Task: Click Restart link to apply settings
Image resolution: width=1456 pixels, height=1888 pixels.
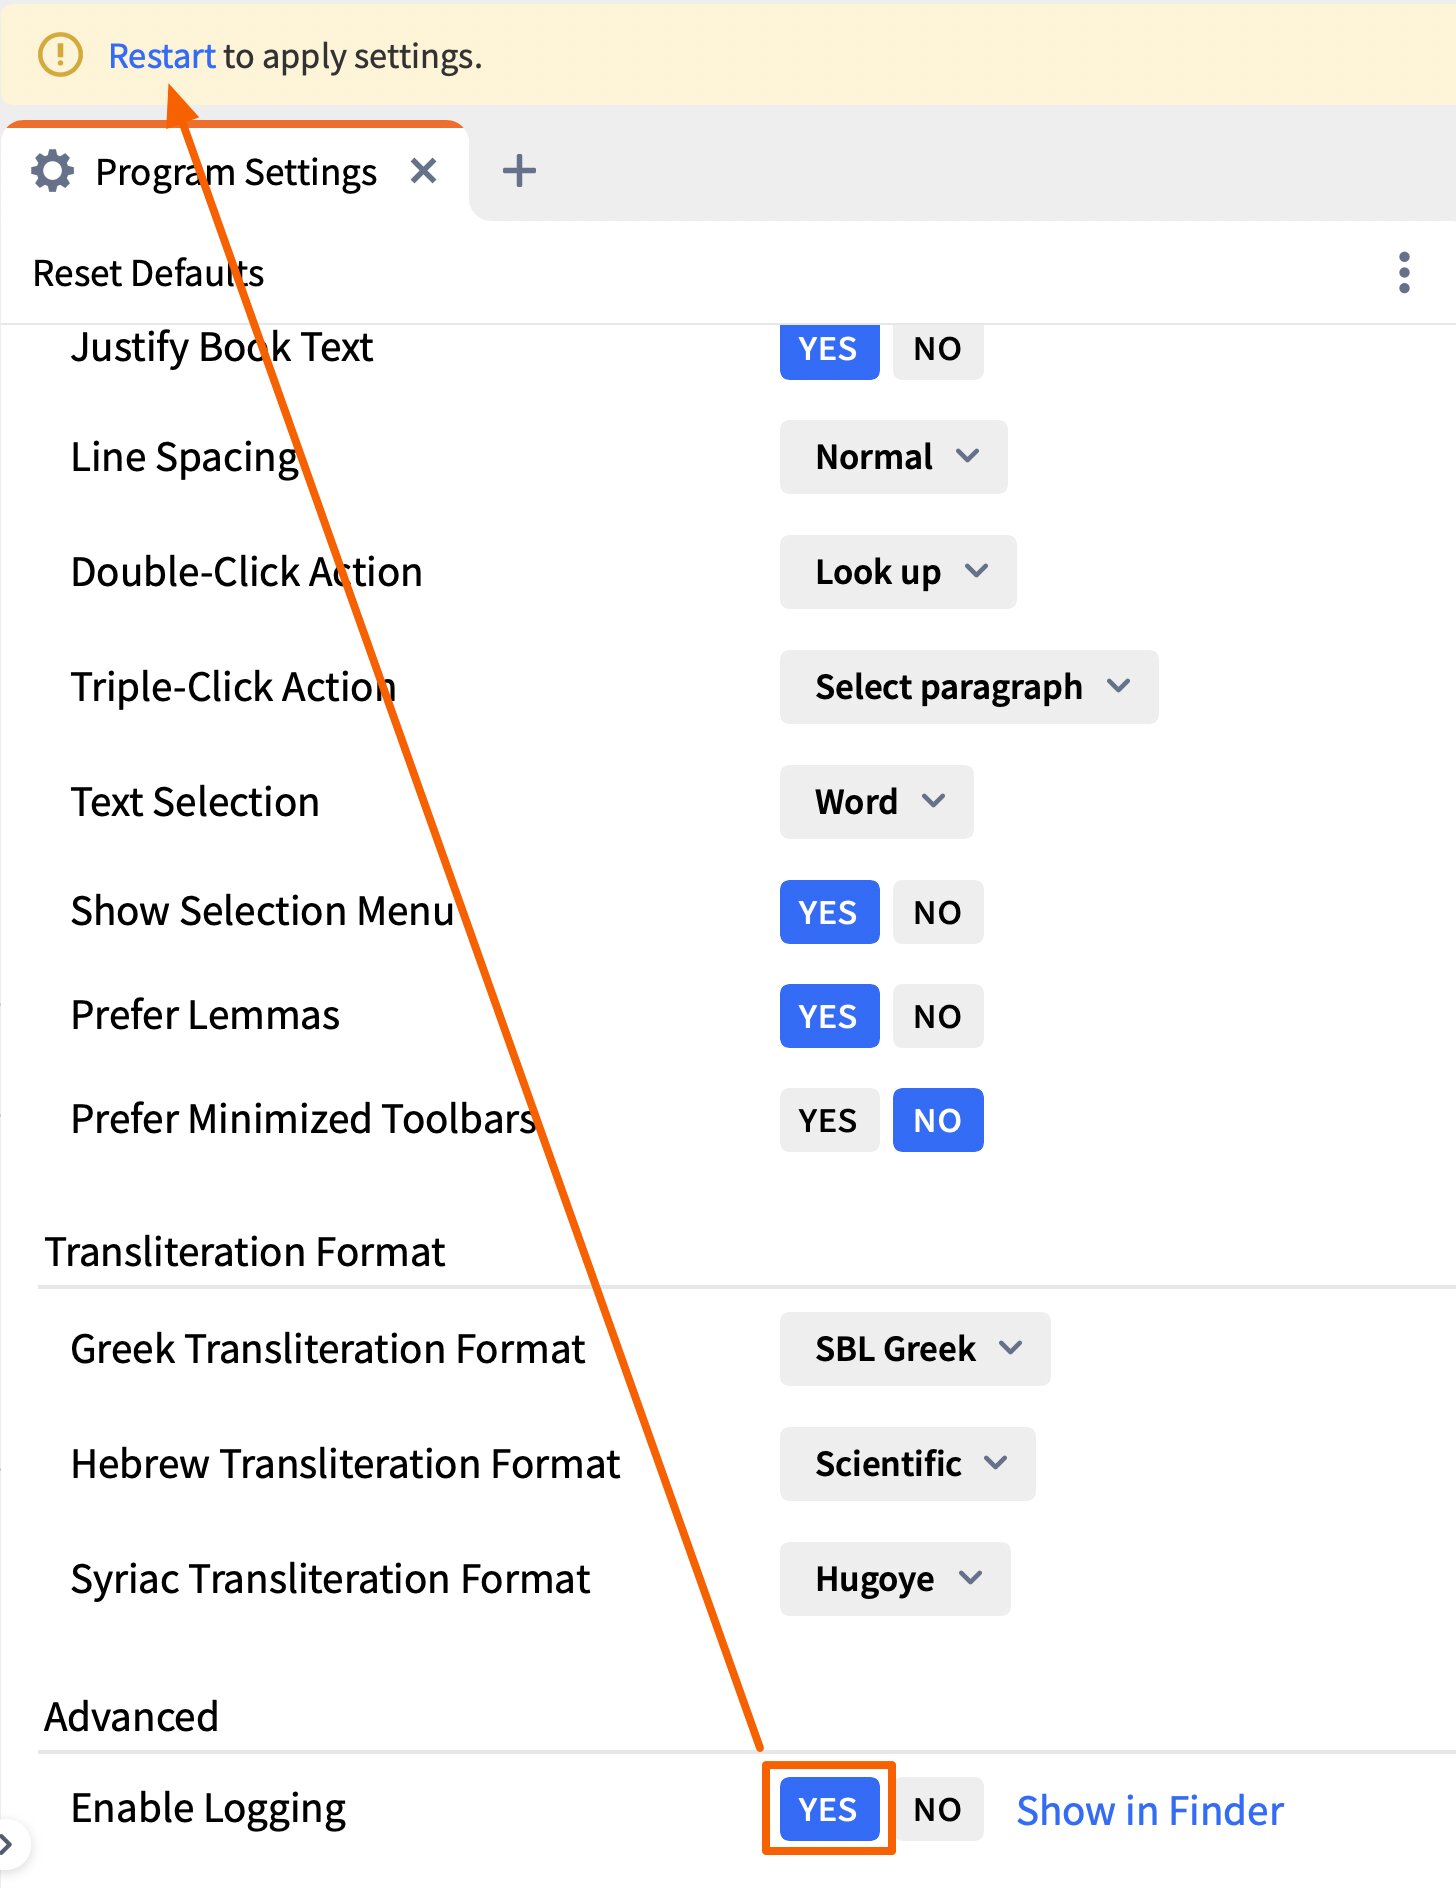Action: coord(161,56)
